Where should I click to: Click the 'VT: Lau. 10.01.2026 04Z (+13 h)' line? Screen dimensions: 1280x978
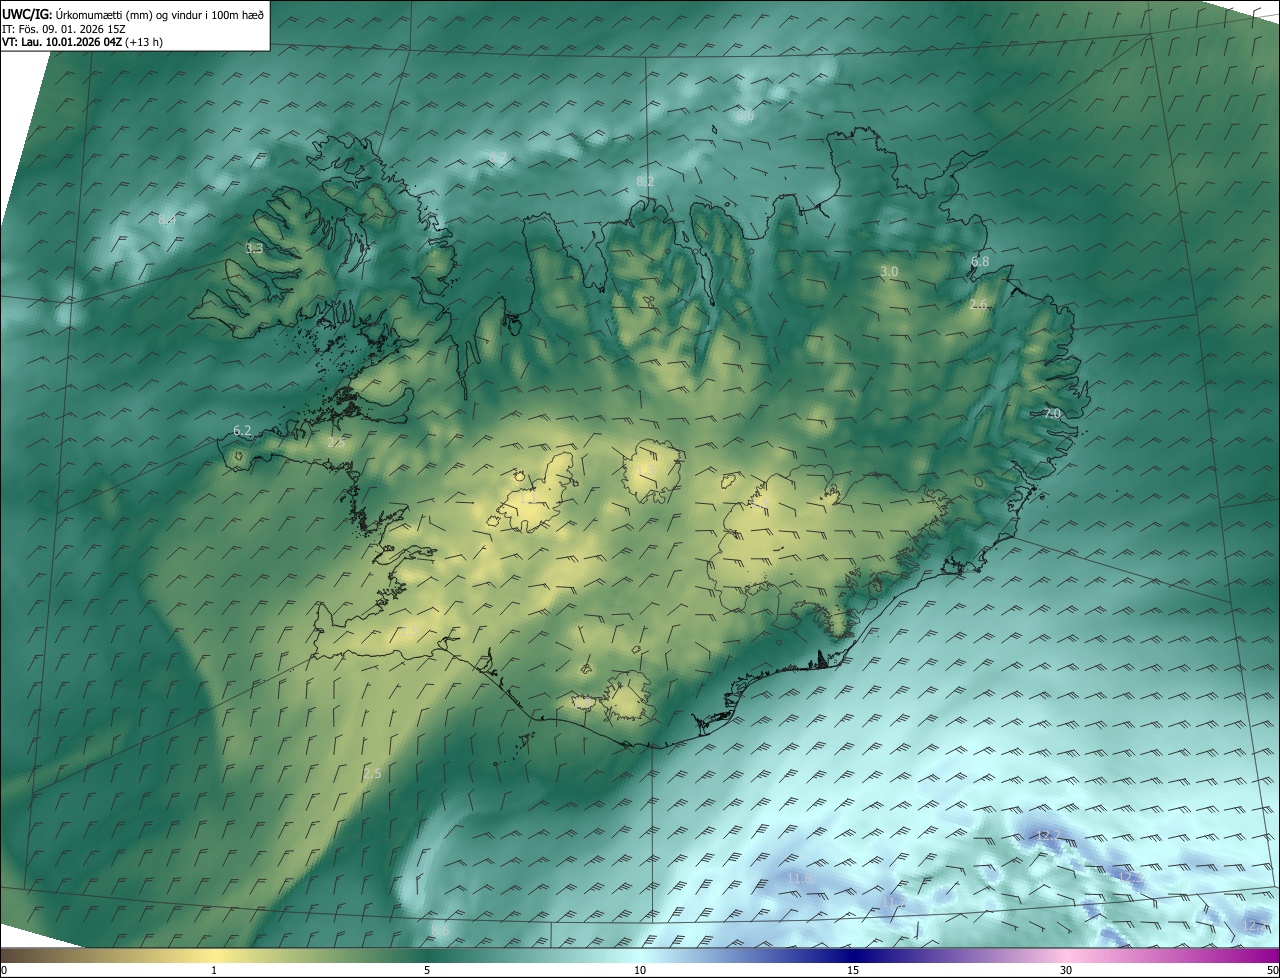(83, 42)
